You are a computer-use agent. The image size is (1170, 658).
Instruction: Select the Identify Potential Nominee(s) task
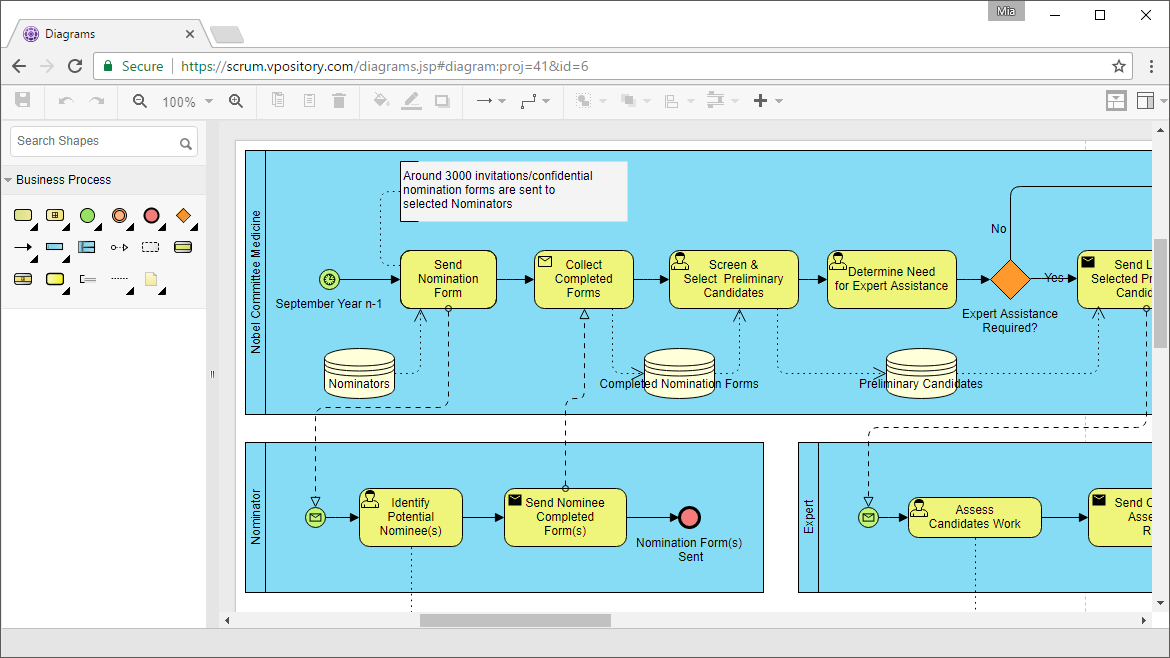click(x=411, y=517)
